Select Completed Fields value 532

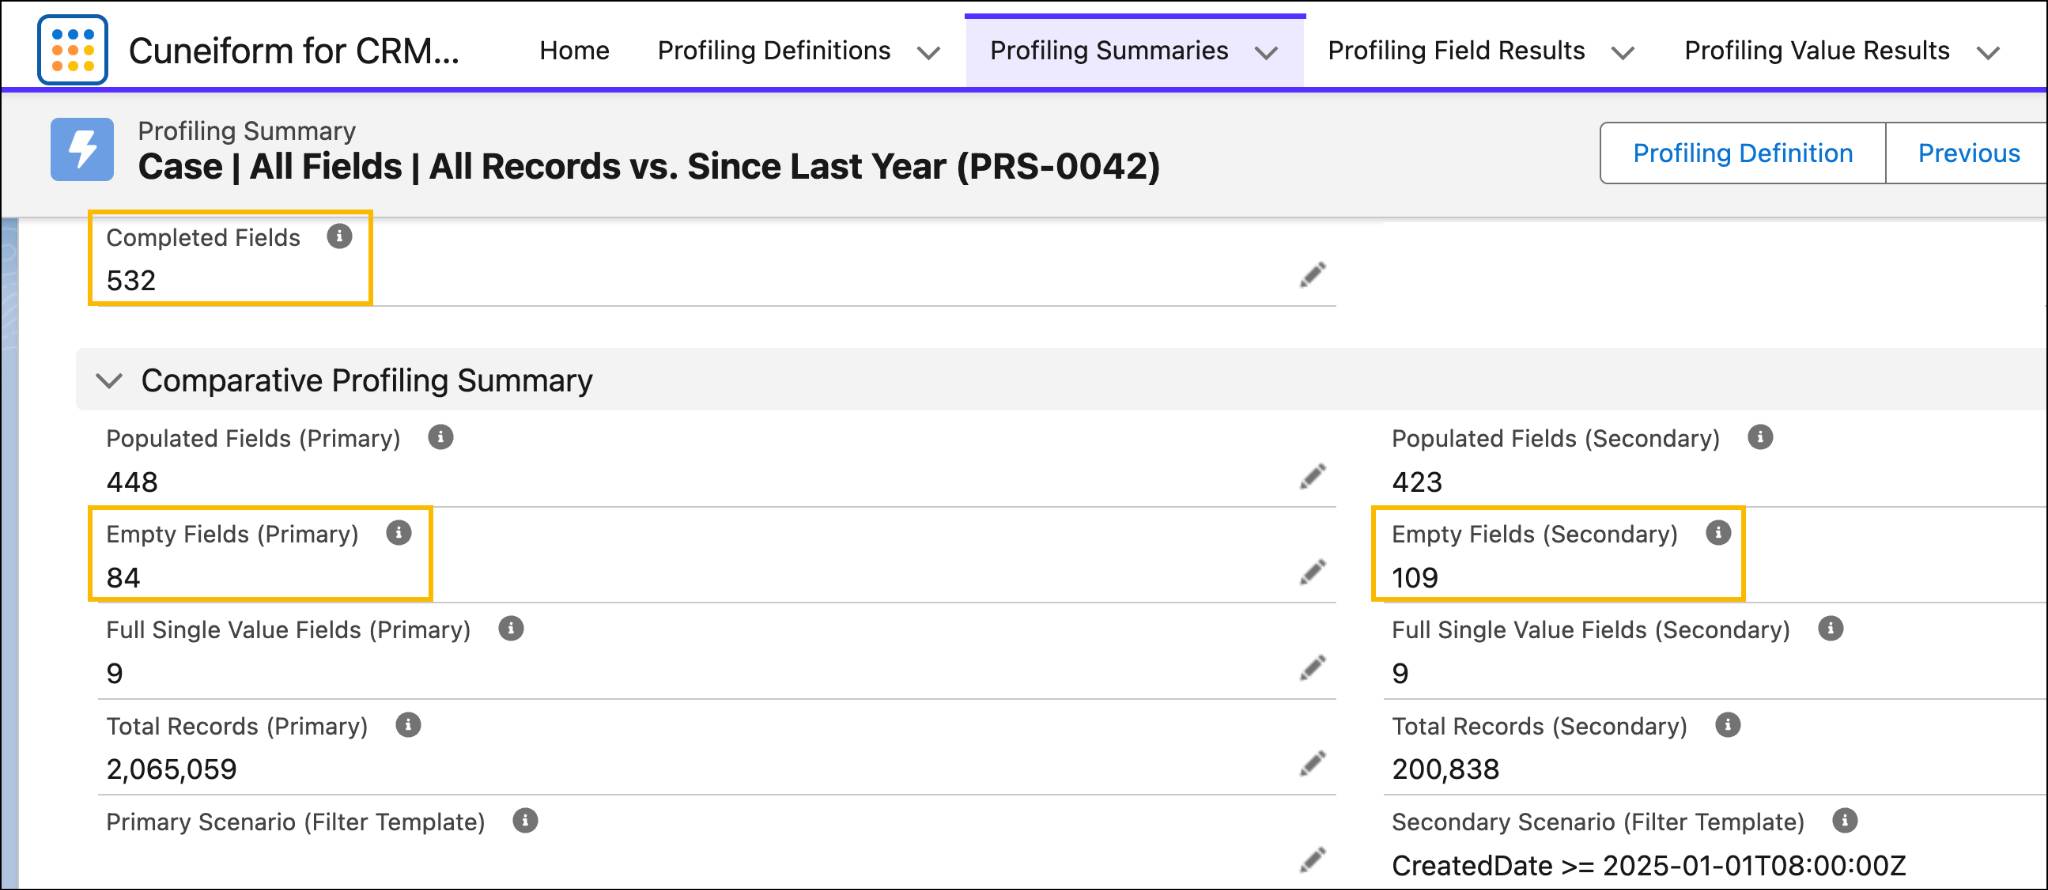(x=131, y=280)
